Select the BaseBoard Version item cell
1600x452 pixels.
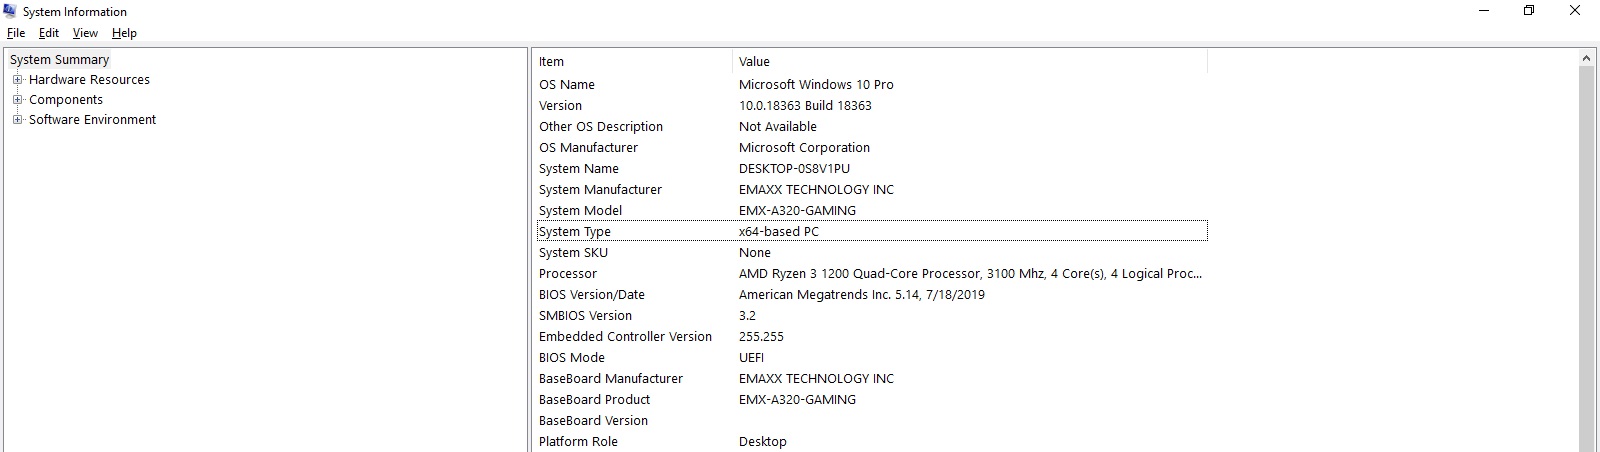pos(593,421)
